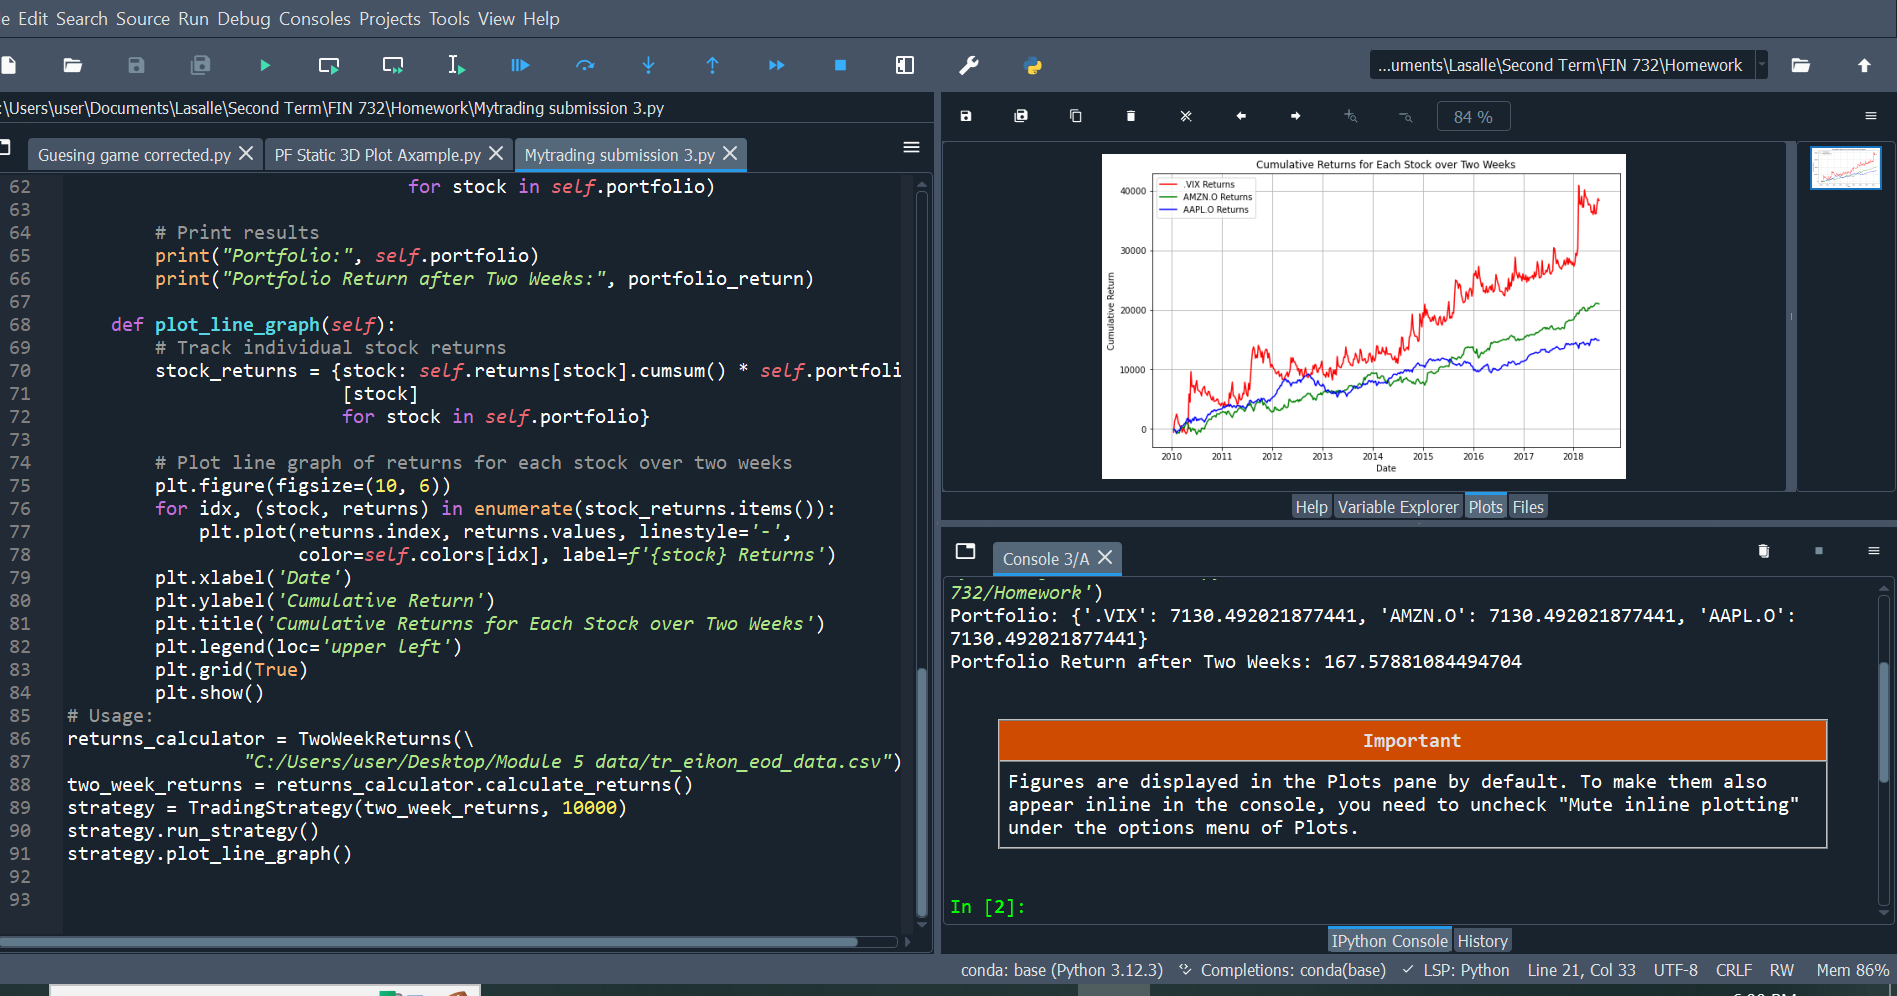Click debugger step over icon
1897x996 pixels.
(x=585, y=65)
